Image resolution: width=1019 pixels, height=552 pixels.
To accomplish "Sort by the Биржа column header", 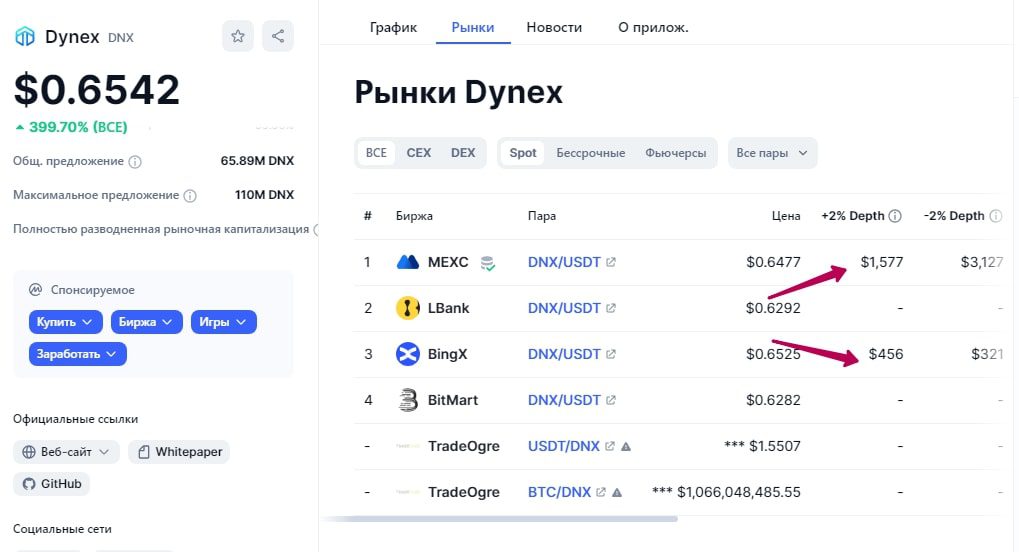I will tap(414, 216).
